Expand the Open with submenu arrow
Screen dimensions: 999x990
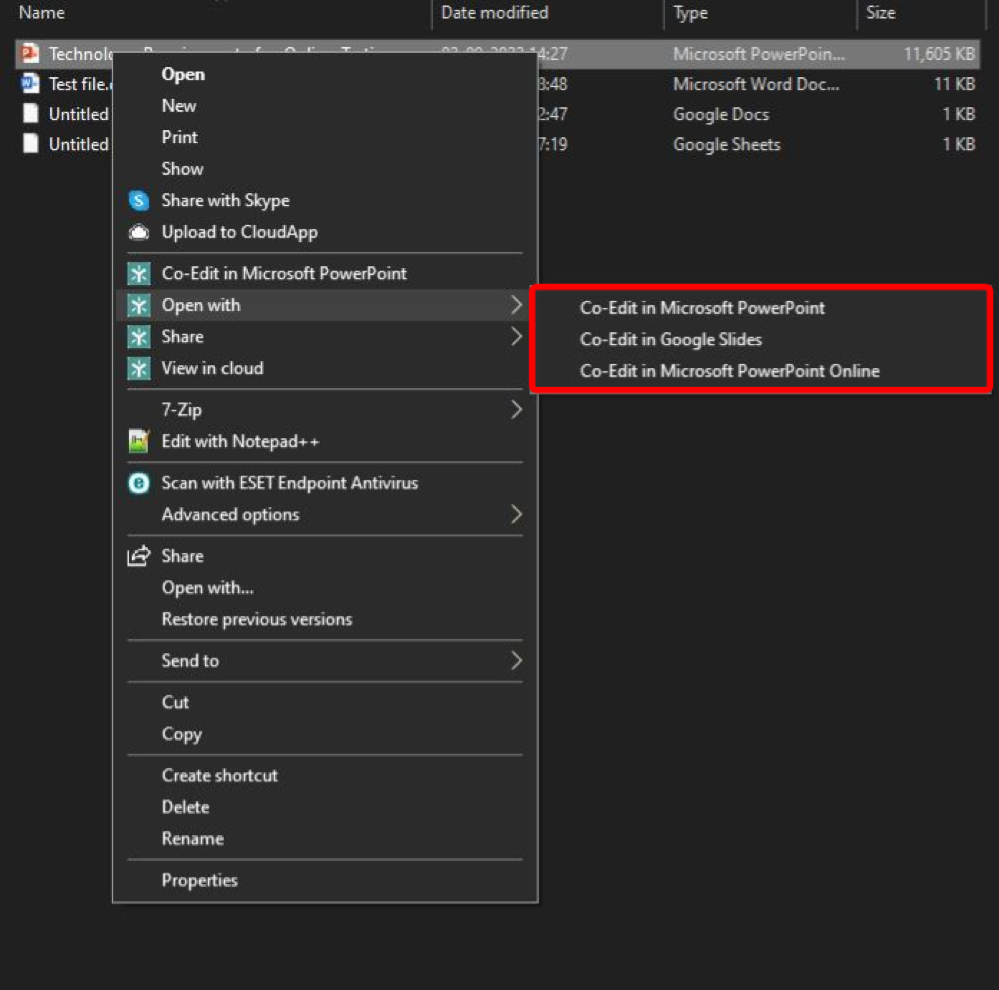tap(516, 304)
